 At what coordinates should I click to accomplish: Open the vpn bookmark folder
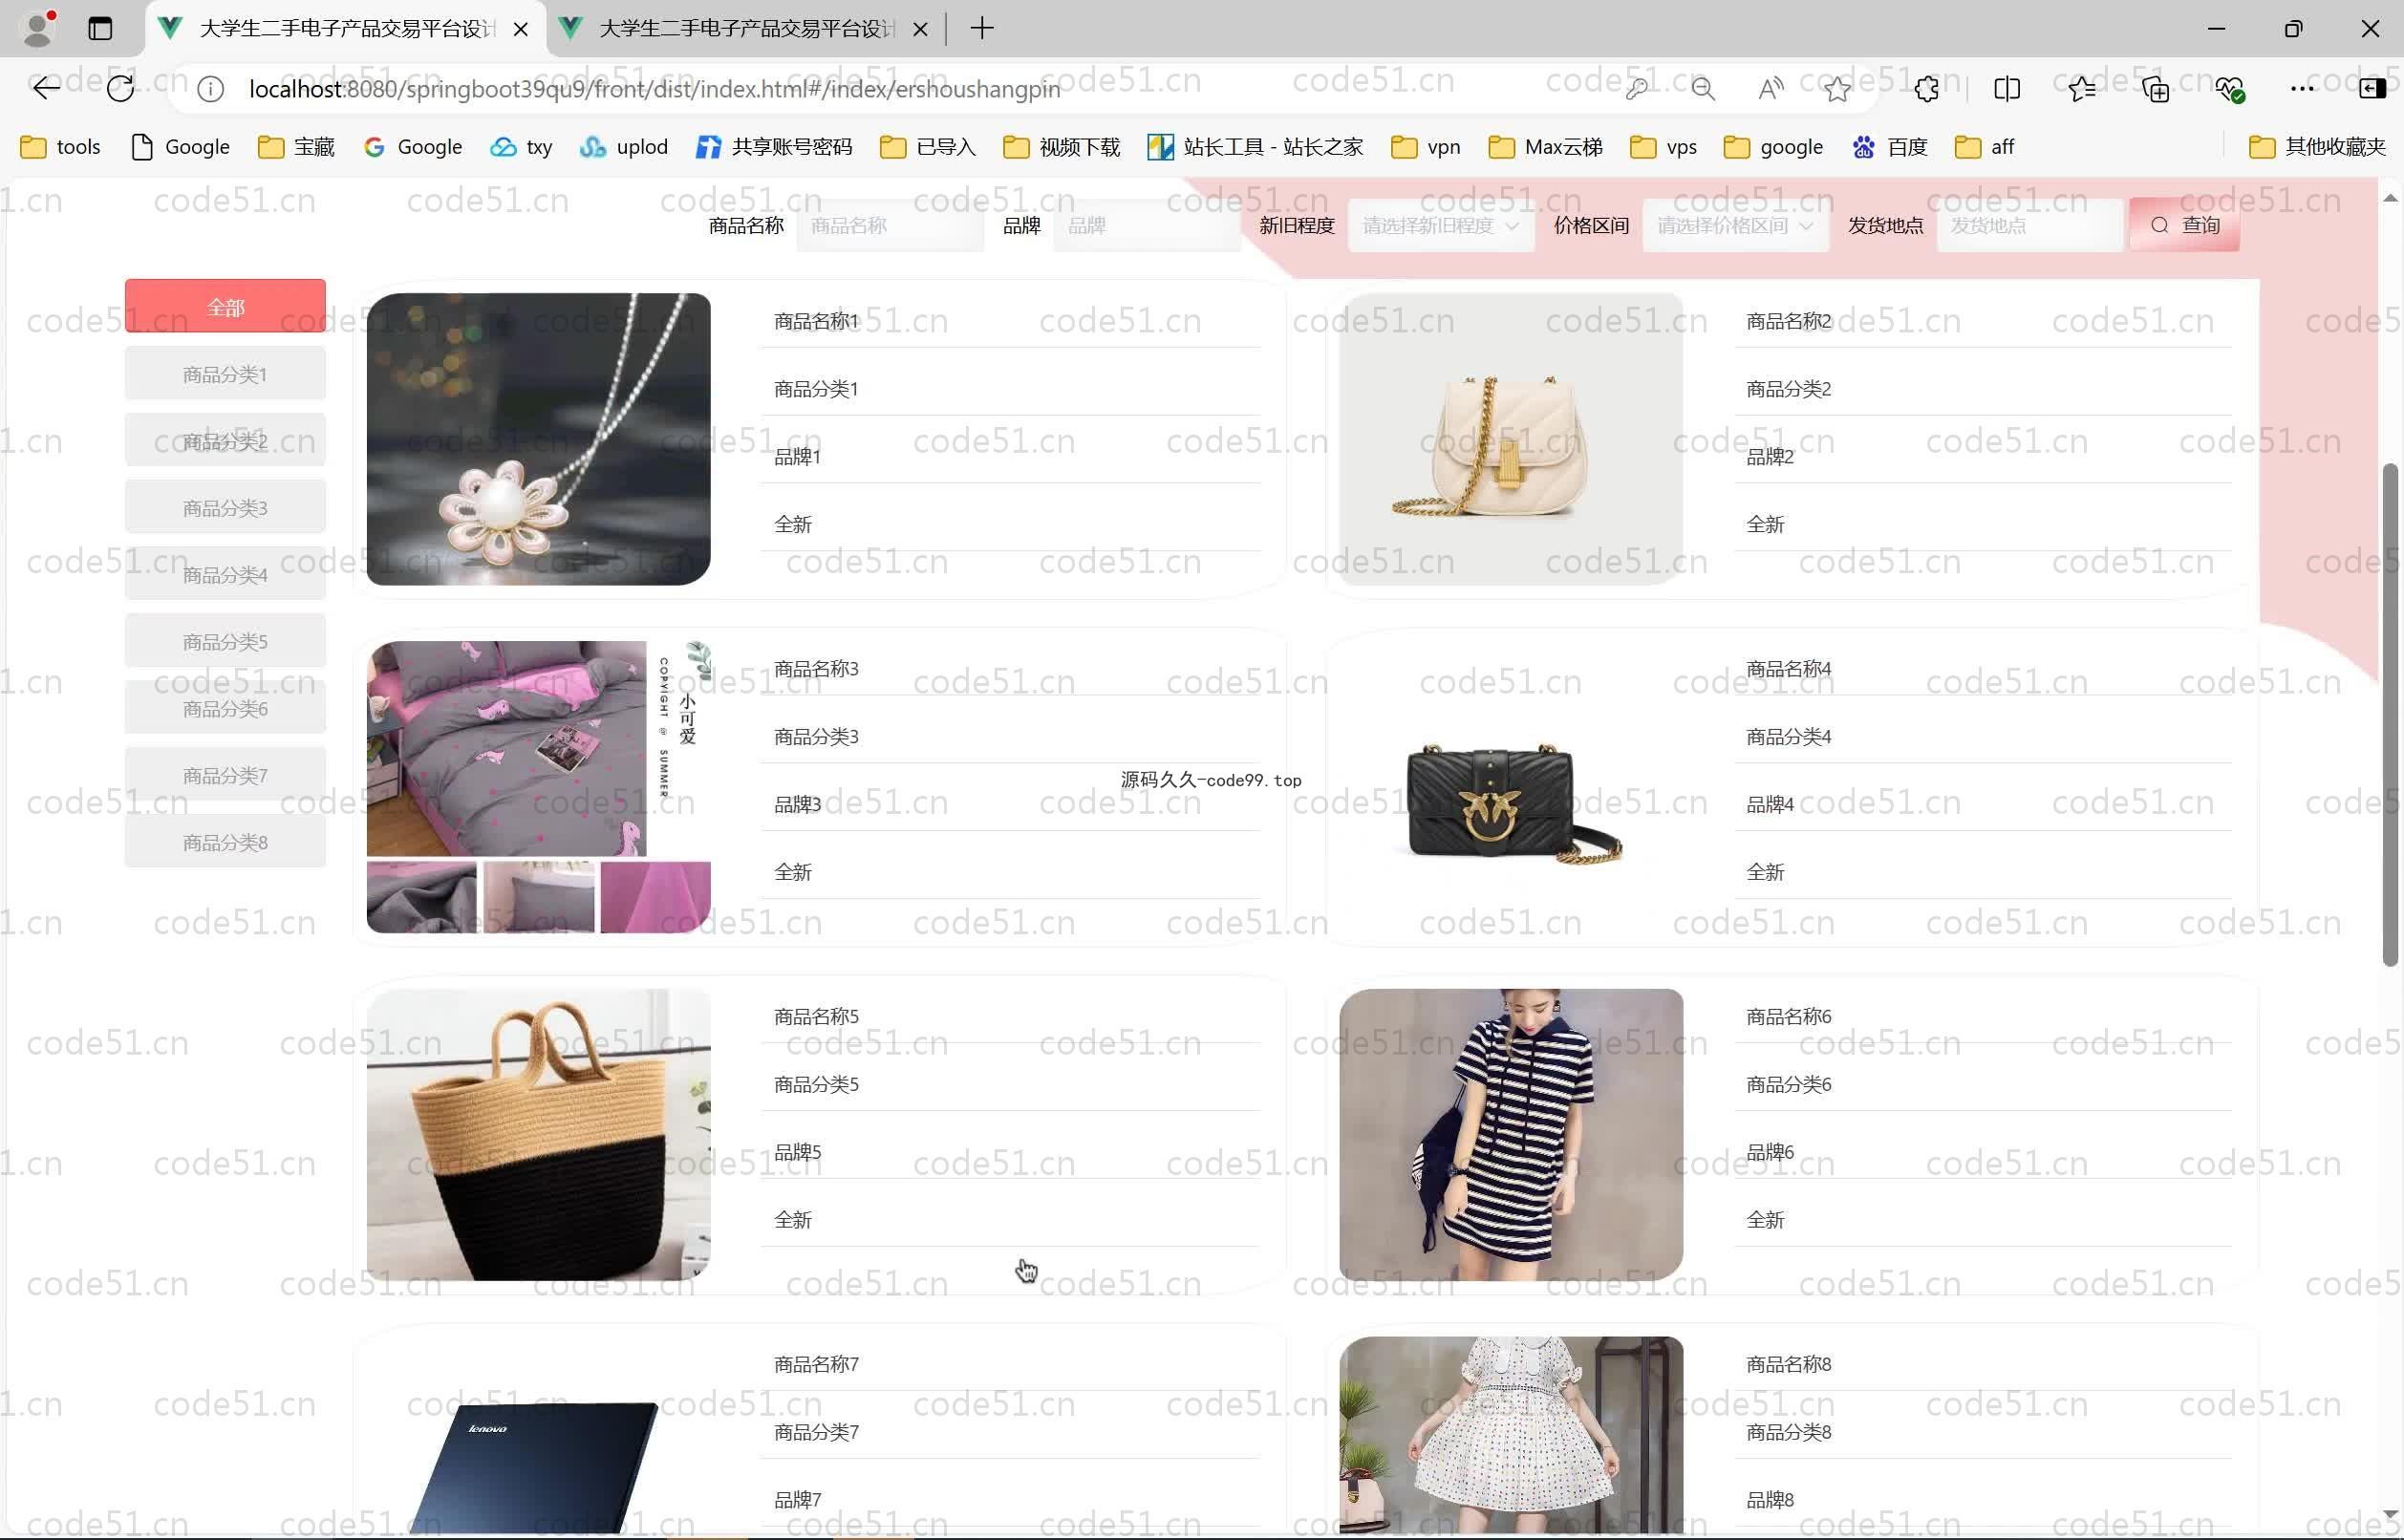tap(1426, 147)
